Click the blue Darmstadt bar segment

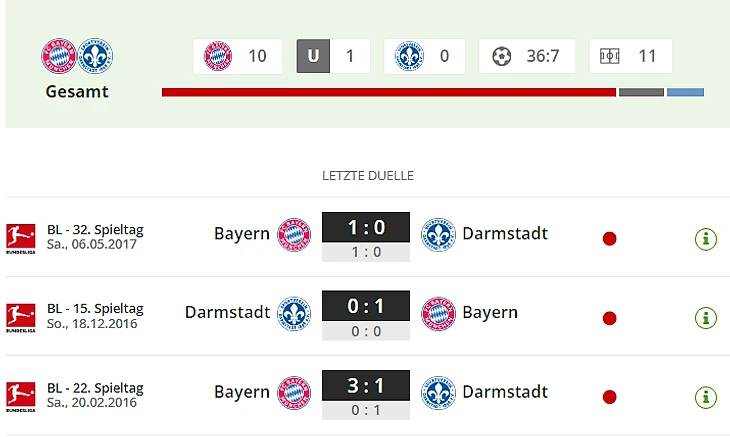[685, 92]
